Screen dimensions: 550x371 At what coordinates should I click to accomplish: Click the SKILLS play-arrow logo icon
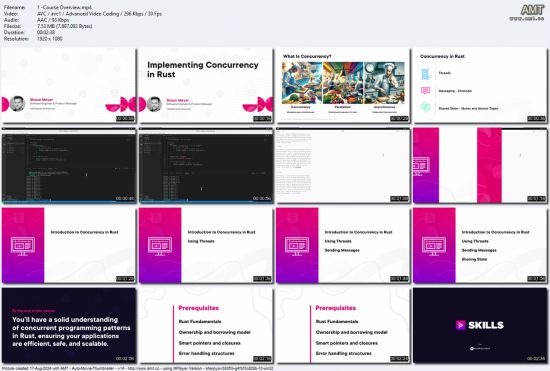click(460, 325)
